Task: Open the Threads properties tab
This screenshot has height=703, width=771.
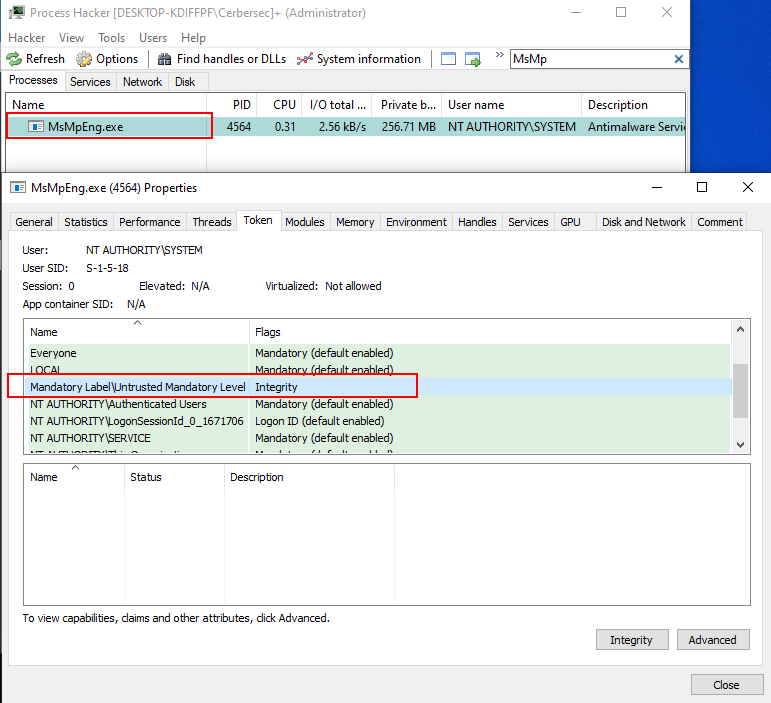Action: (x=212, y=222)
